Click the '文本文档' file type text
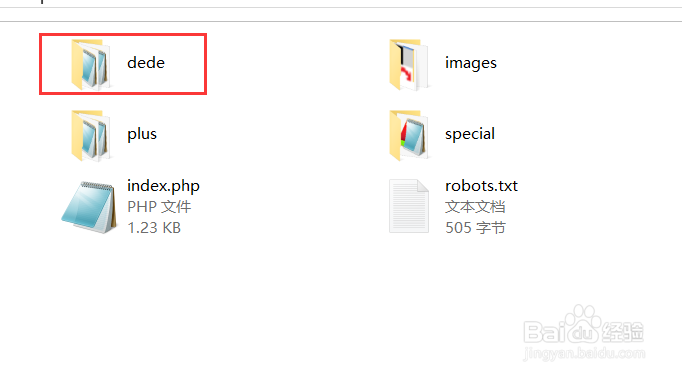The height and width of the screenshot is (378, 682). (x=475, y=207)
